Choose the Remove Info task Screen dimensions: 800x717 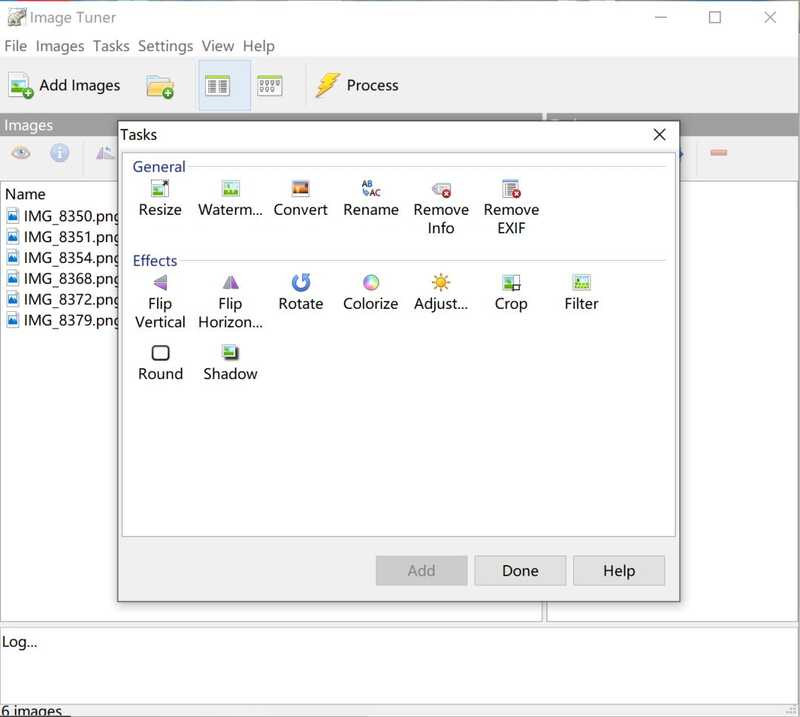coord(441,208)
